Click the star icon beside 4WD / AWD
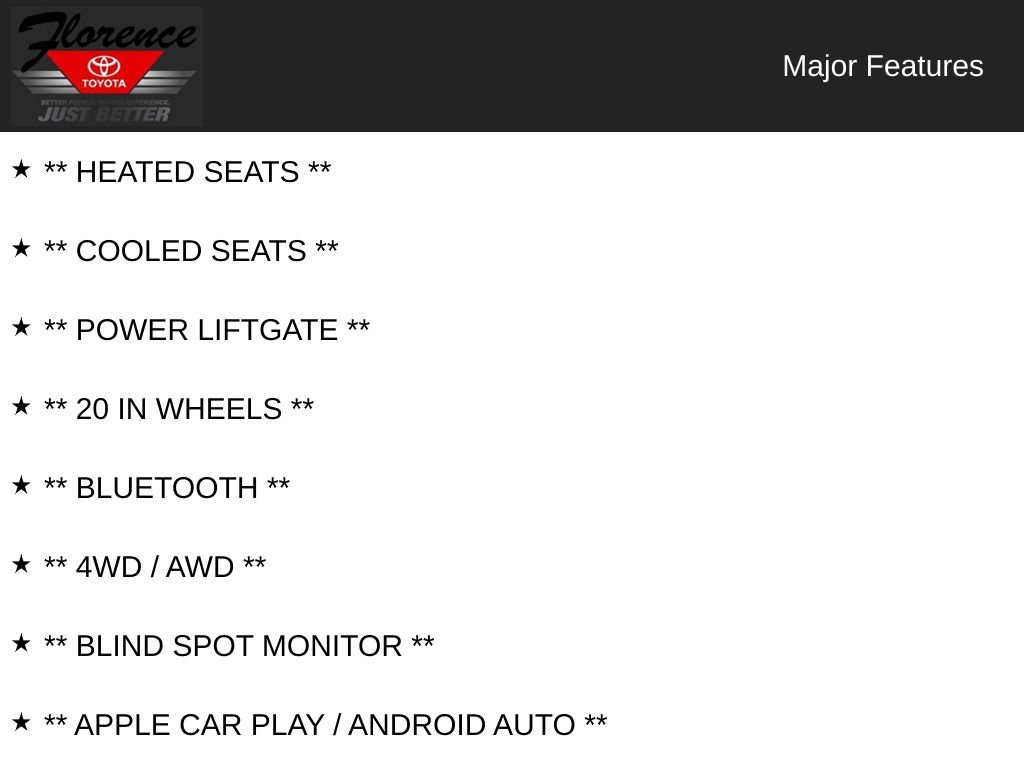The image size is (1024, 768). point(21,564)
